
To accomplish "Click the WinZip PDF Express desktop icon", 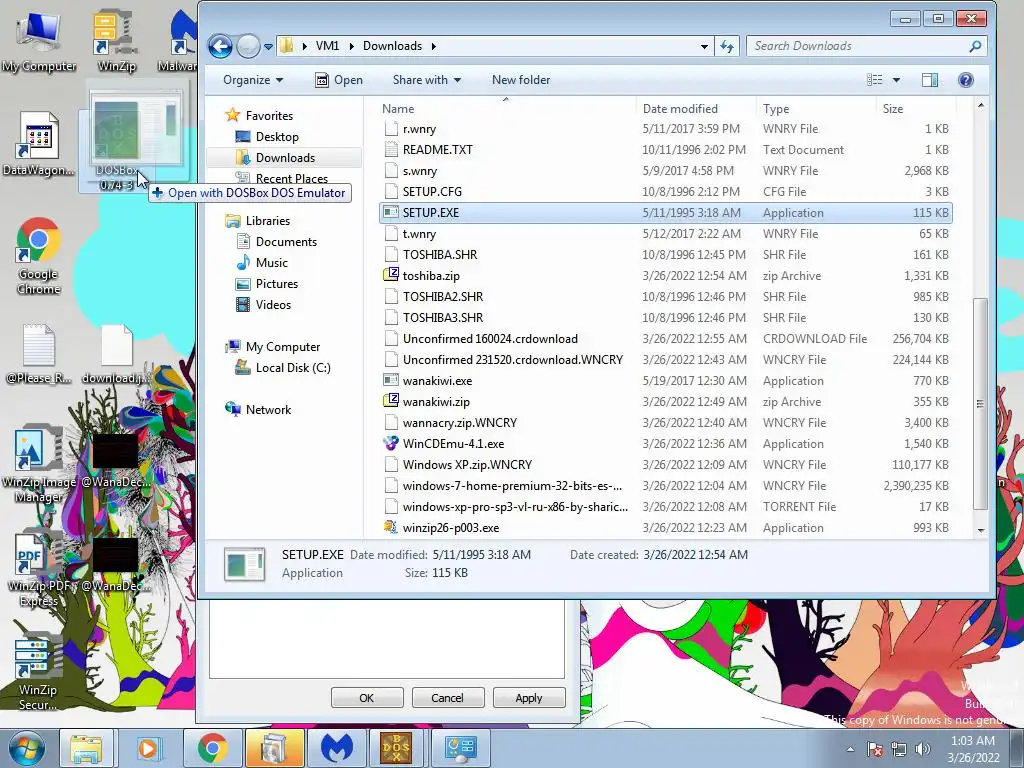I will point(39,569).
